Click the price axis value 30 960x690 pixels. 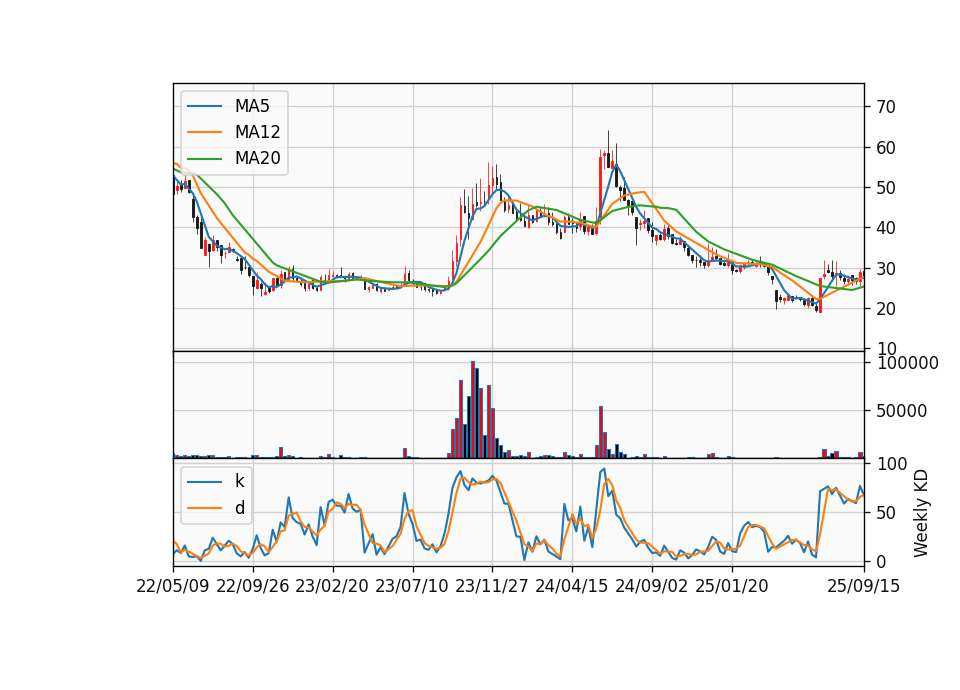(886, 269)
